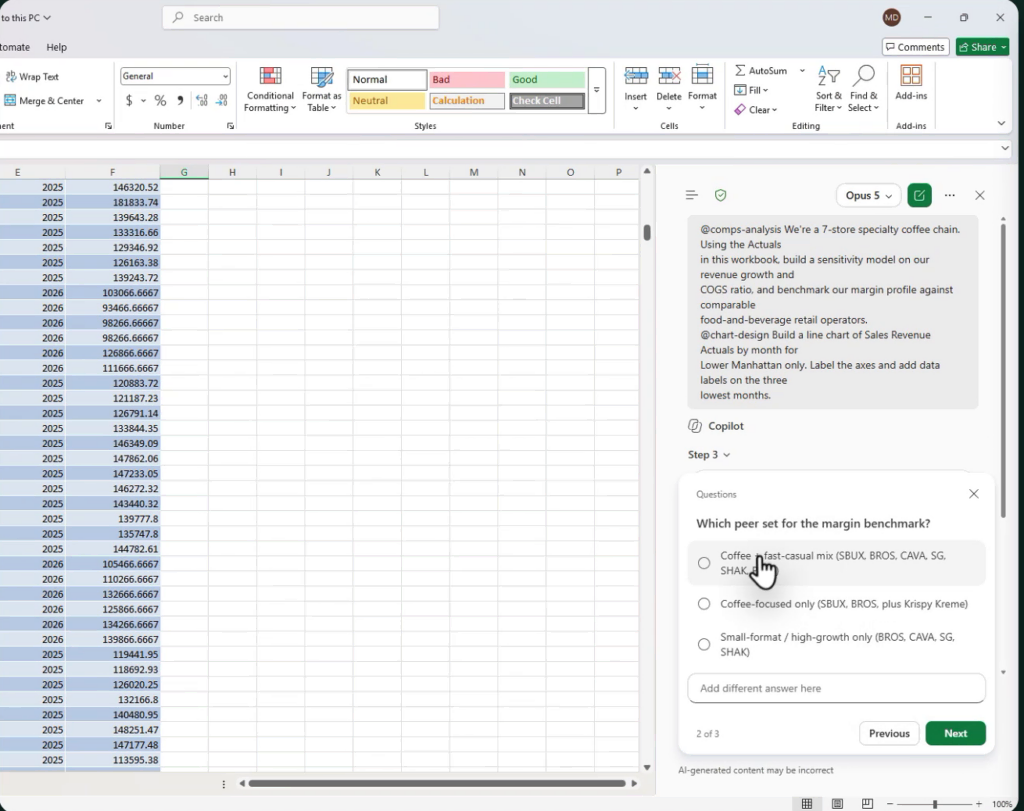This screenshot has height=811, width=1024.
Task: Open the Opus 5 model selector
Action: [868, 195]
